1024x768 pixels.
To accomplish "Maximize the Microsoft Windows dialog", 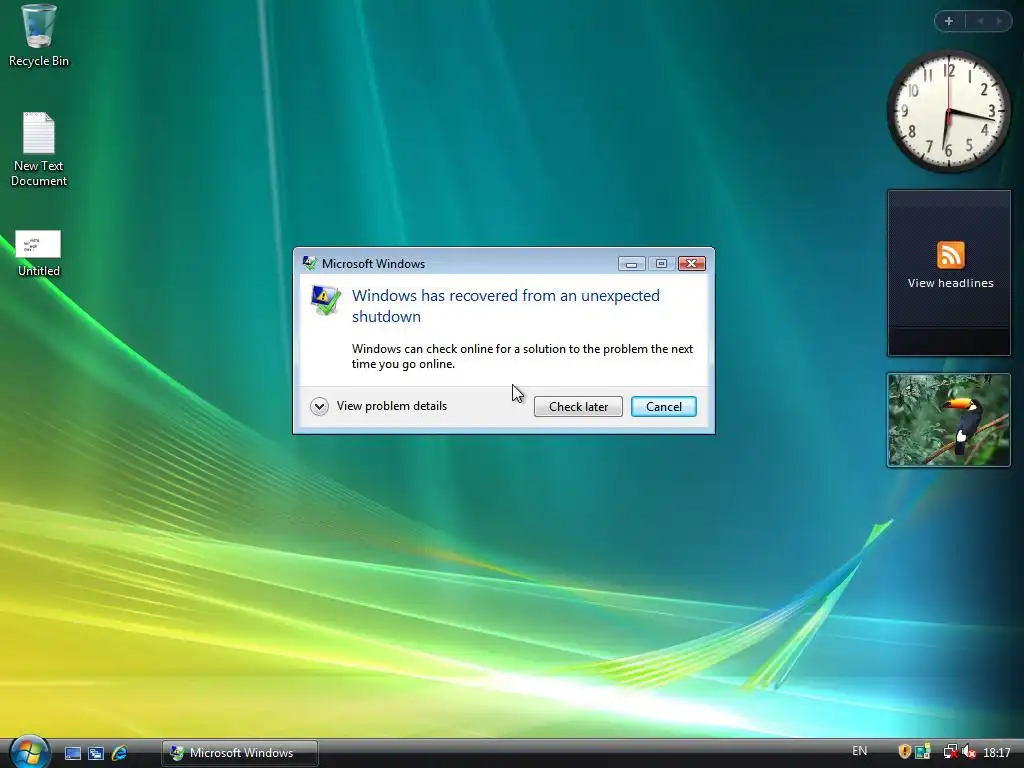I will (661, 263).
